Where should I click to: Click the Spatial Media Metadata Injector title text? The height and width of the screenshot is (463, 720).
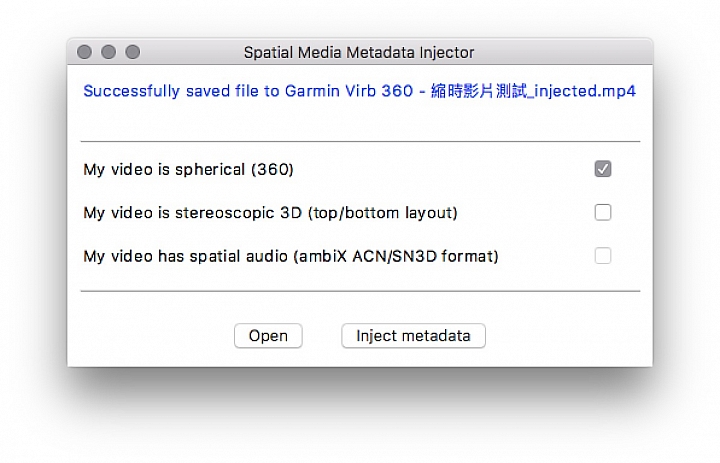(x=359, y=52)
